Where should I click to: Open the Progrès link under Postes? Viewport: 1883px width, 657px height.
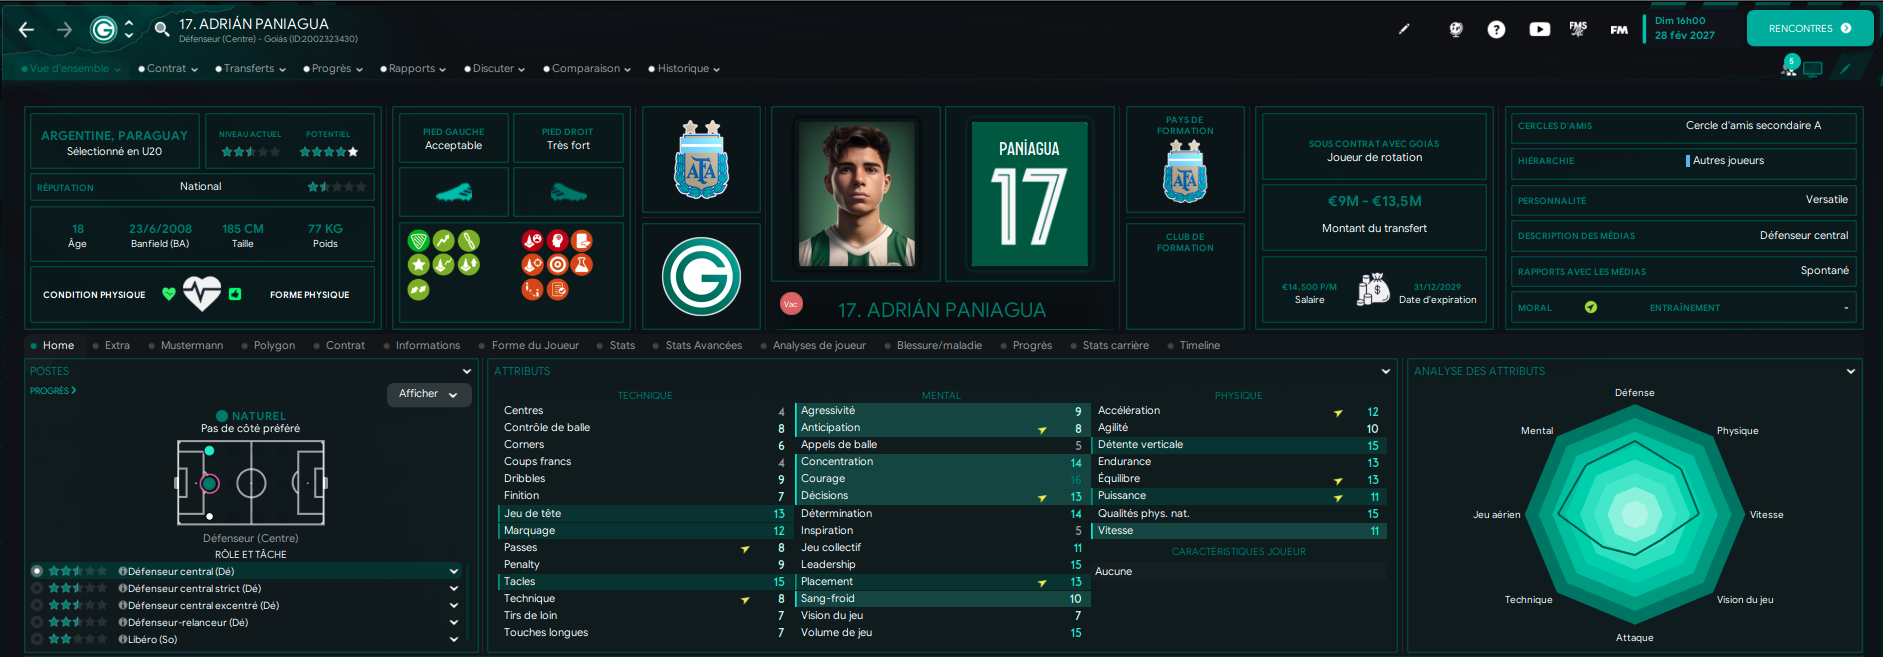(53, 390)
